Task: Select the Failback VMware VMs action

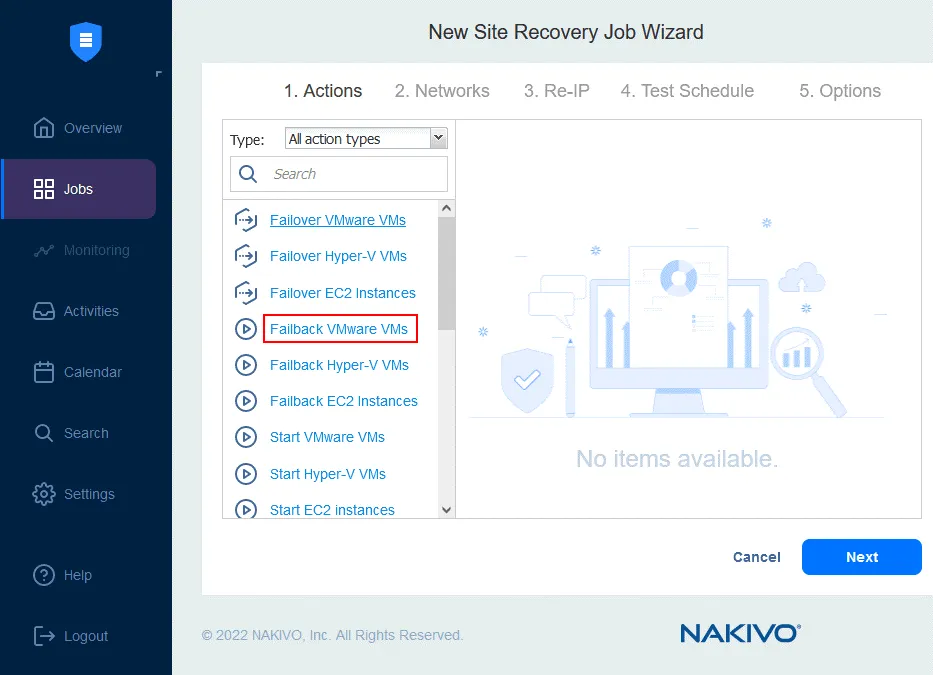Action: 338,328
